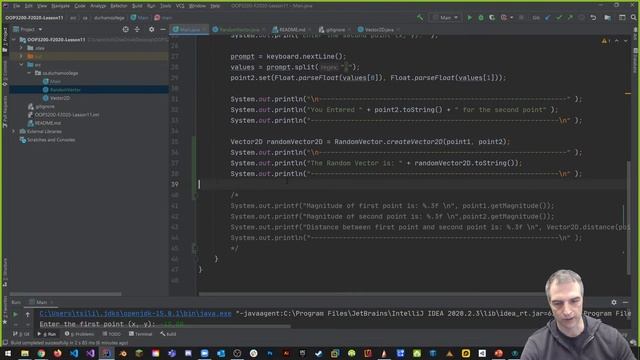Click the editor warnings indicator icon

[604, 41]
